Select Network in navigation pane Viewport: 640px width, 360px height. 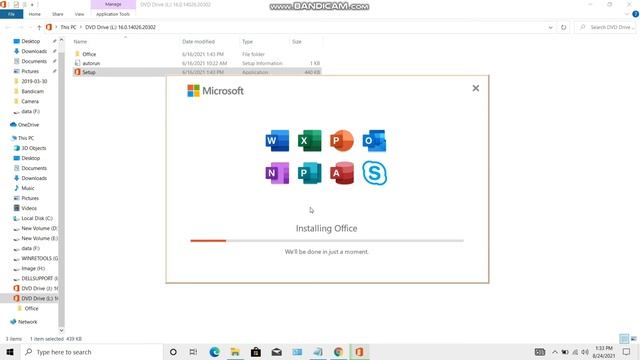tap(27, 322)
